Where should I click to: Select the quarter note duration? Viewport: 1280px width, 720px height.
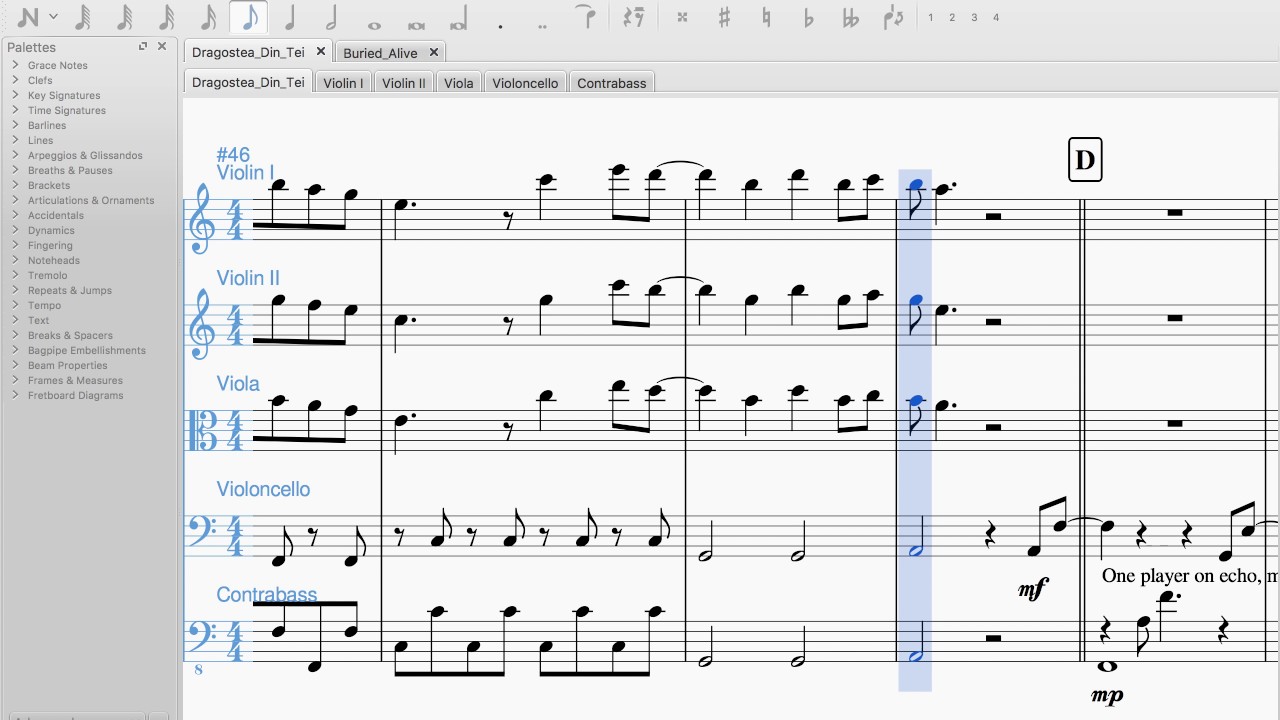[291, 17]
